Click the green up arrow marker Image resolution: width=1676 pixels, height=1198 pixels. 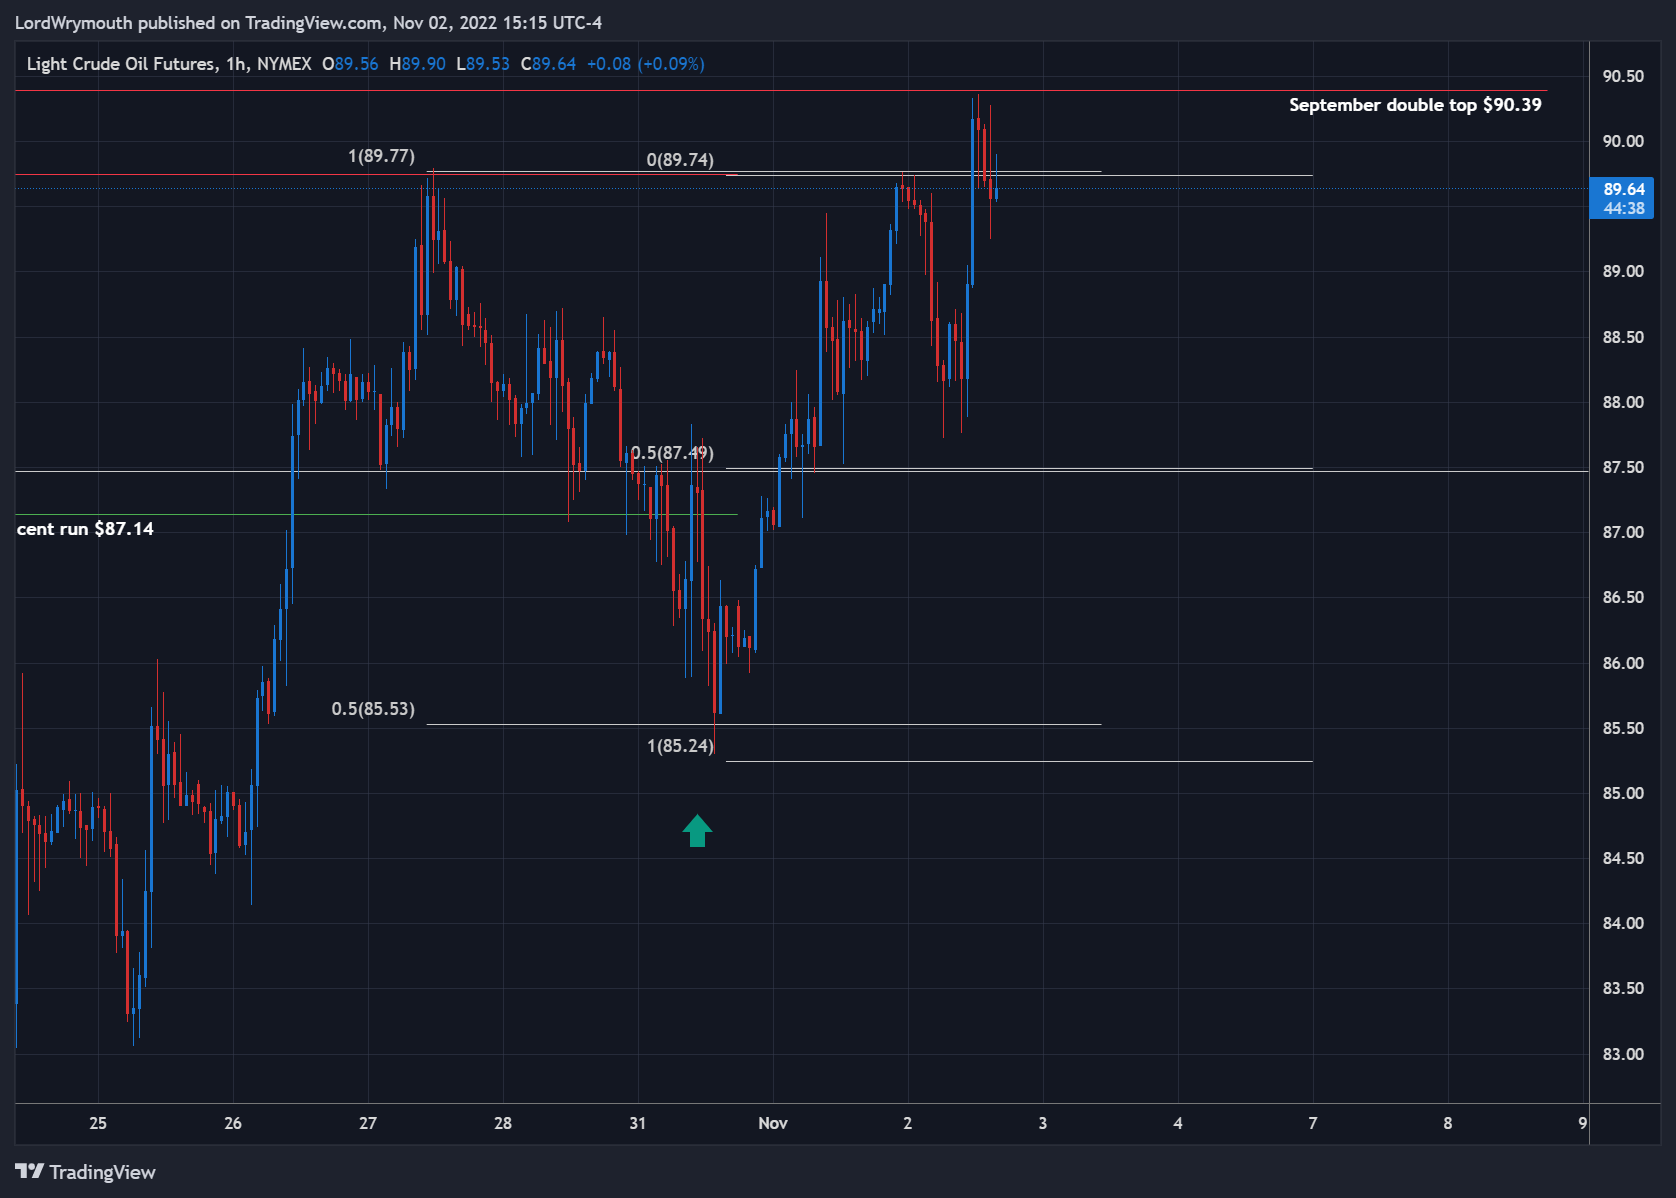697,830
